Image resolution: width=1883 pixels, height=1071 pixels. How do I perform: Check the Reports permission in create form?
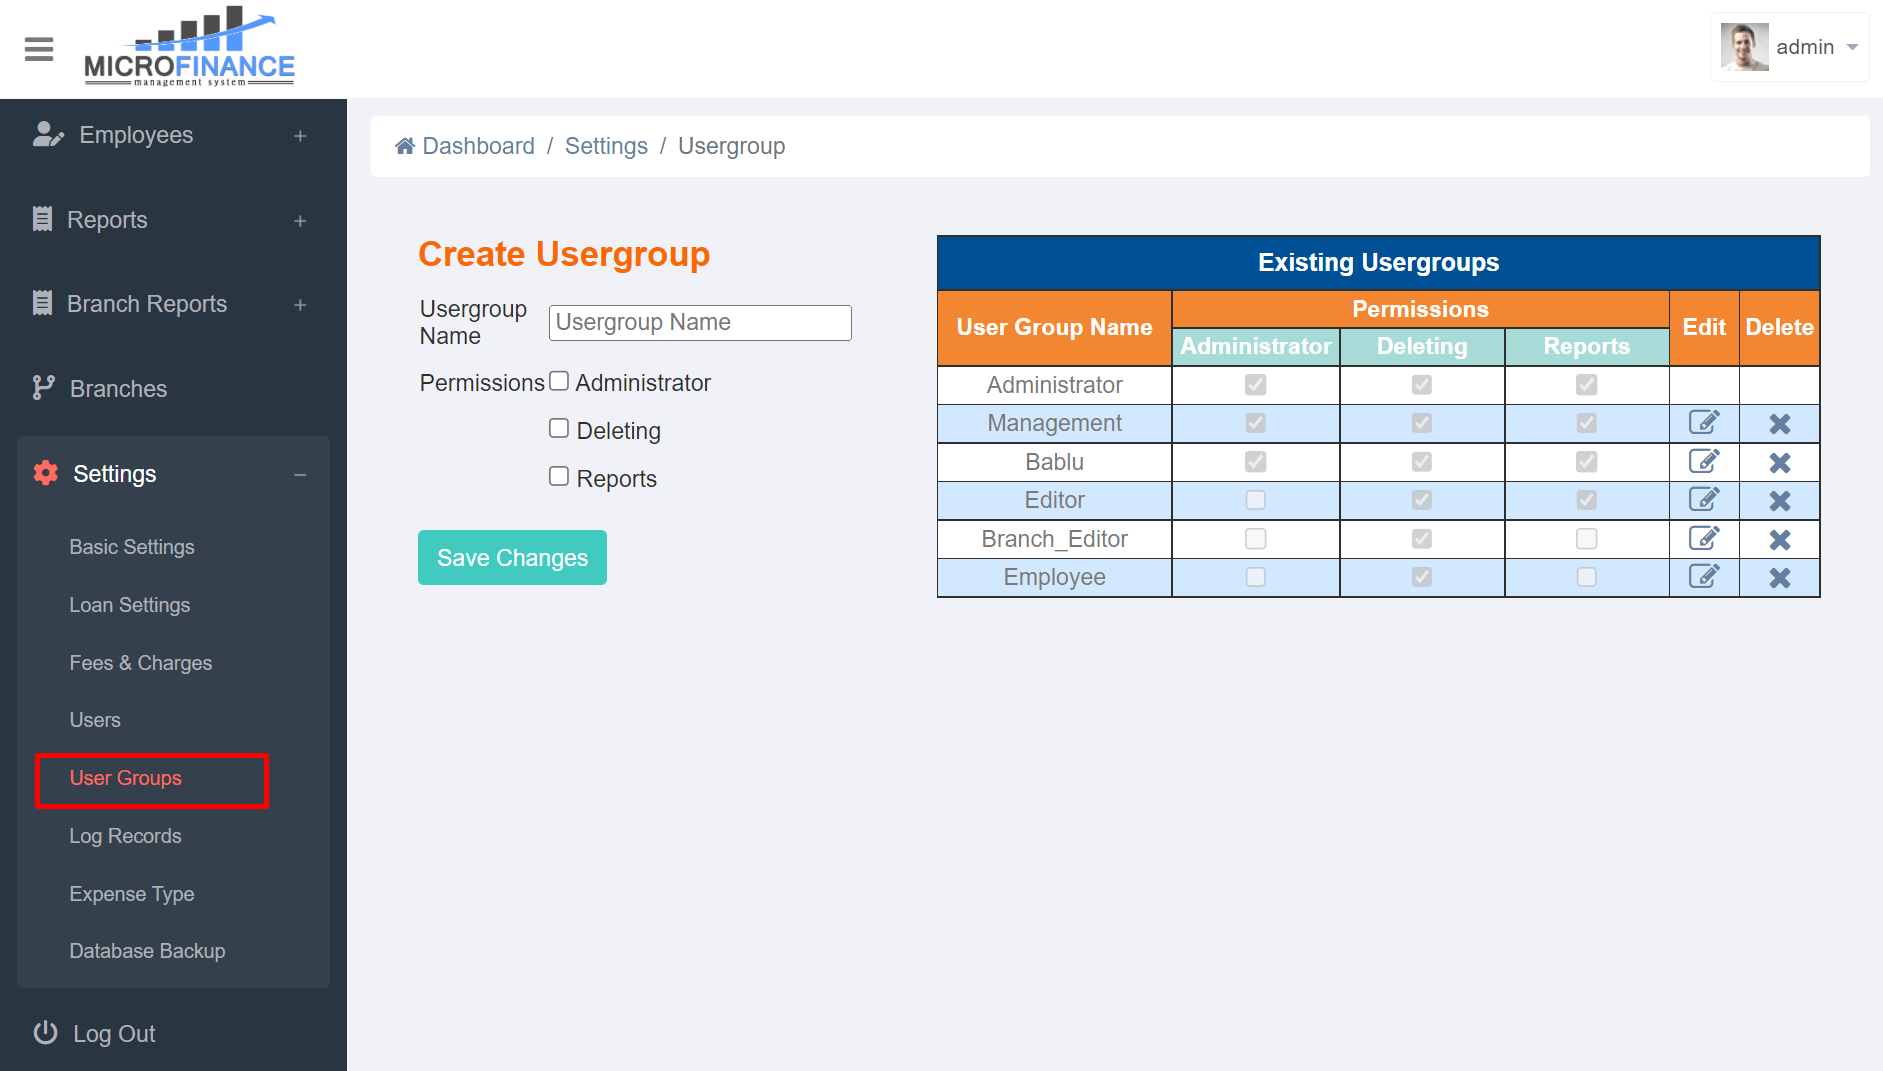click(x=559, y=477)
